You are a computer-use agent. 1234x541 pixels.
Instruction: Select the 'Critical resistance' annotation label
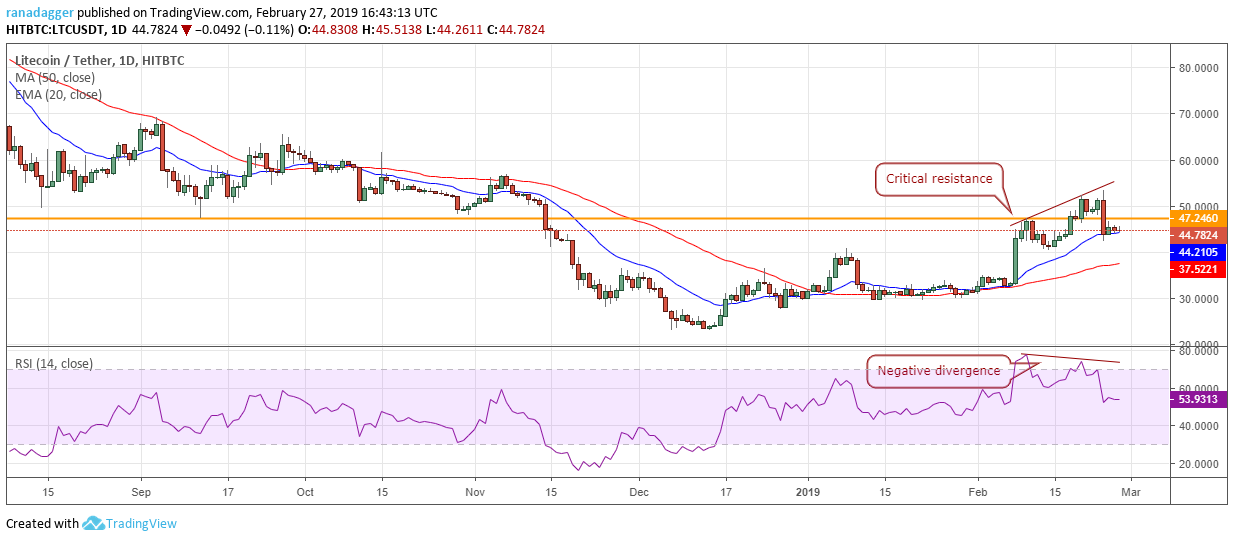tap(938, 179)
